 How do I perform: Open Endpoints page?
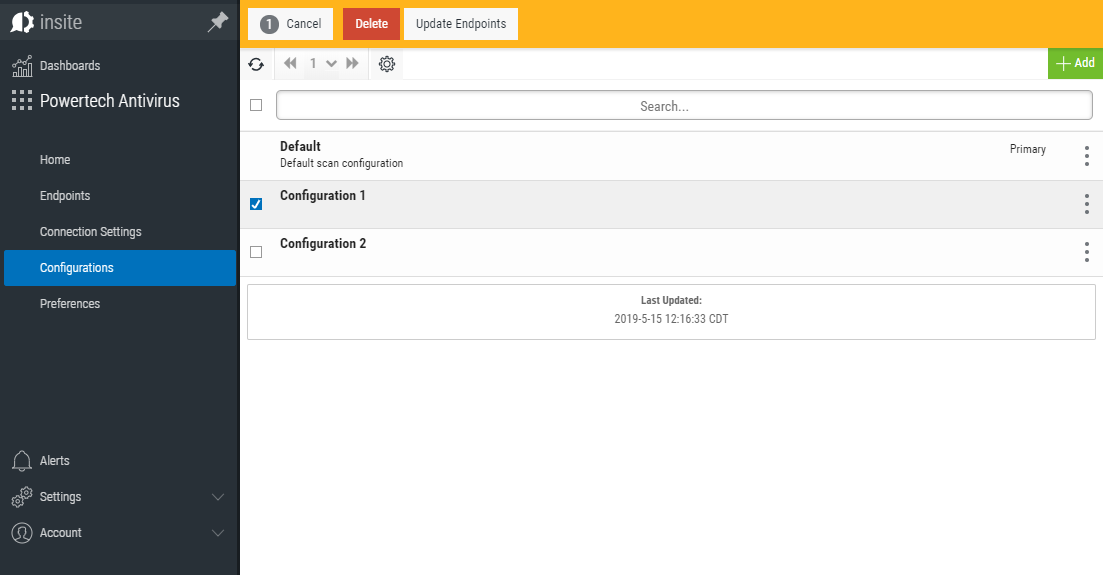pyautogui.click(x=65, y=196)
